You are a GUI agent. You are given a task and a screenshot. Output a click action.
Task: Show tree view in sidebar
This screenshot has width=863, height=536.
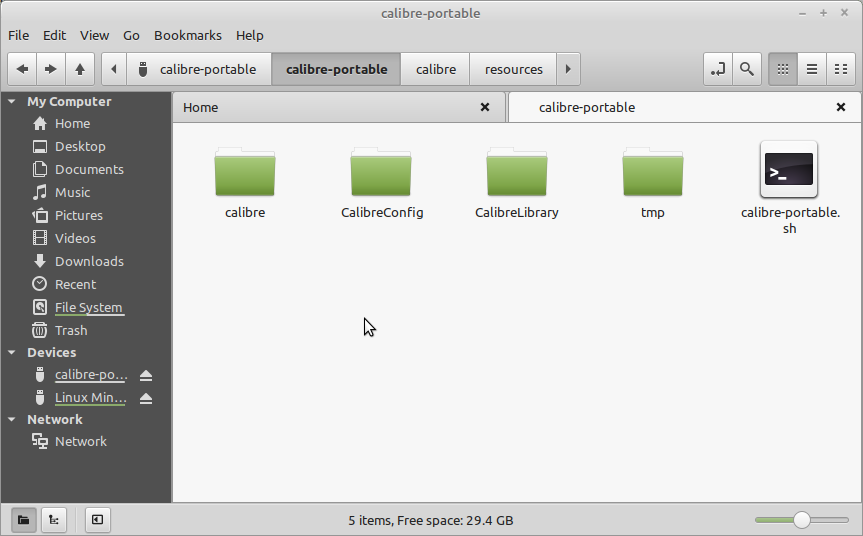[54, 520]
